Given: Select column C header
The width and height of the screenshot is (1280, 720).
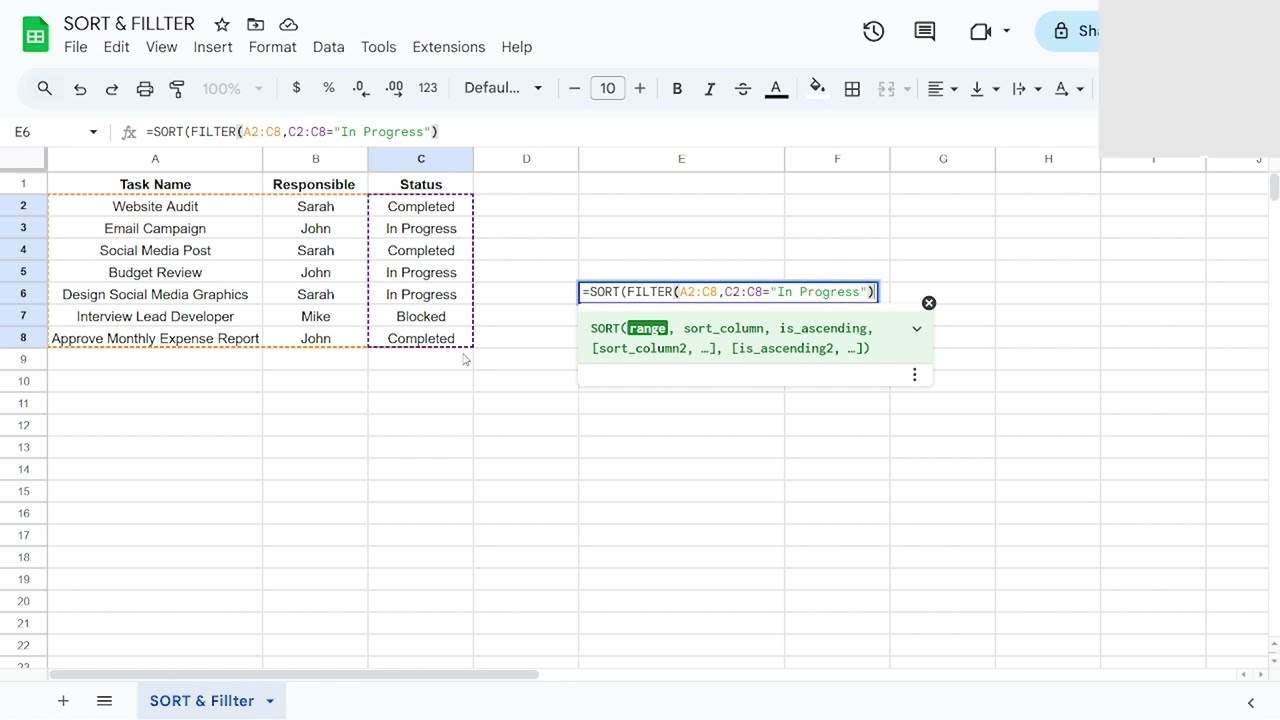Looking at the screenshot, I should coord(421,159).
